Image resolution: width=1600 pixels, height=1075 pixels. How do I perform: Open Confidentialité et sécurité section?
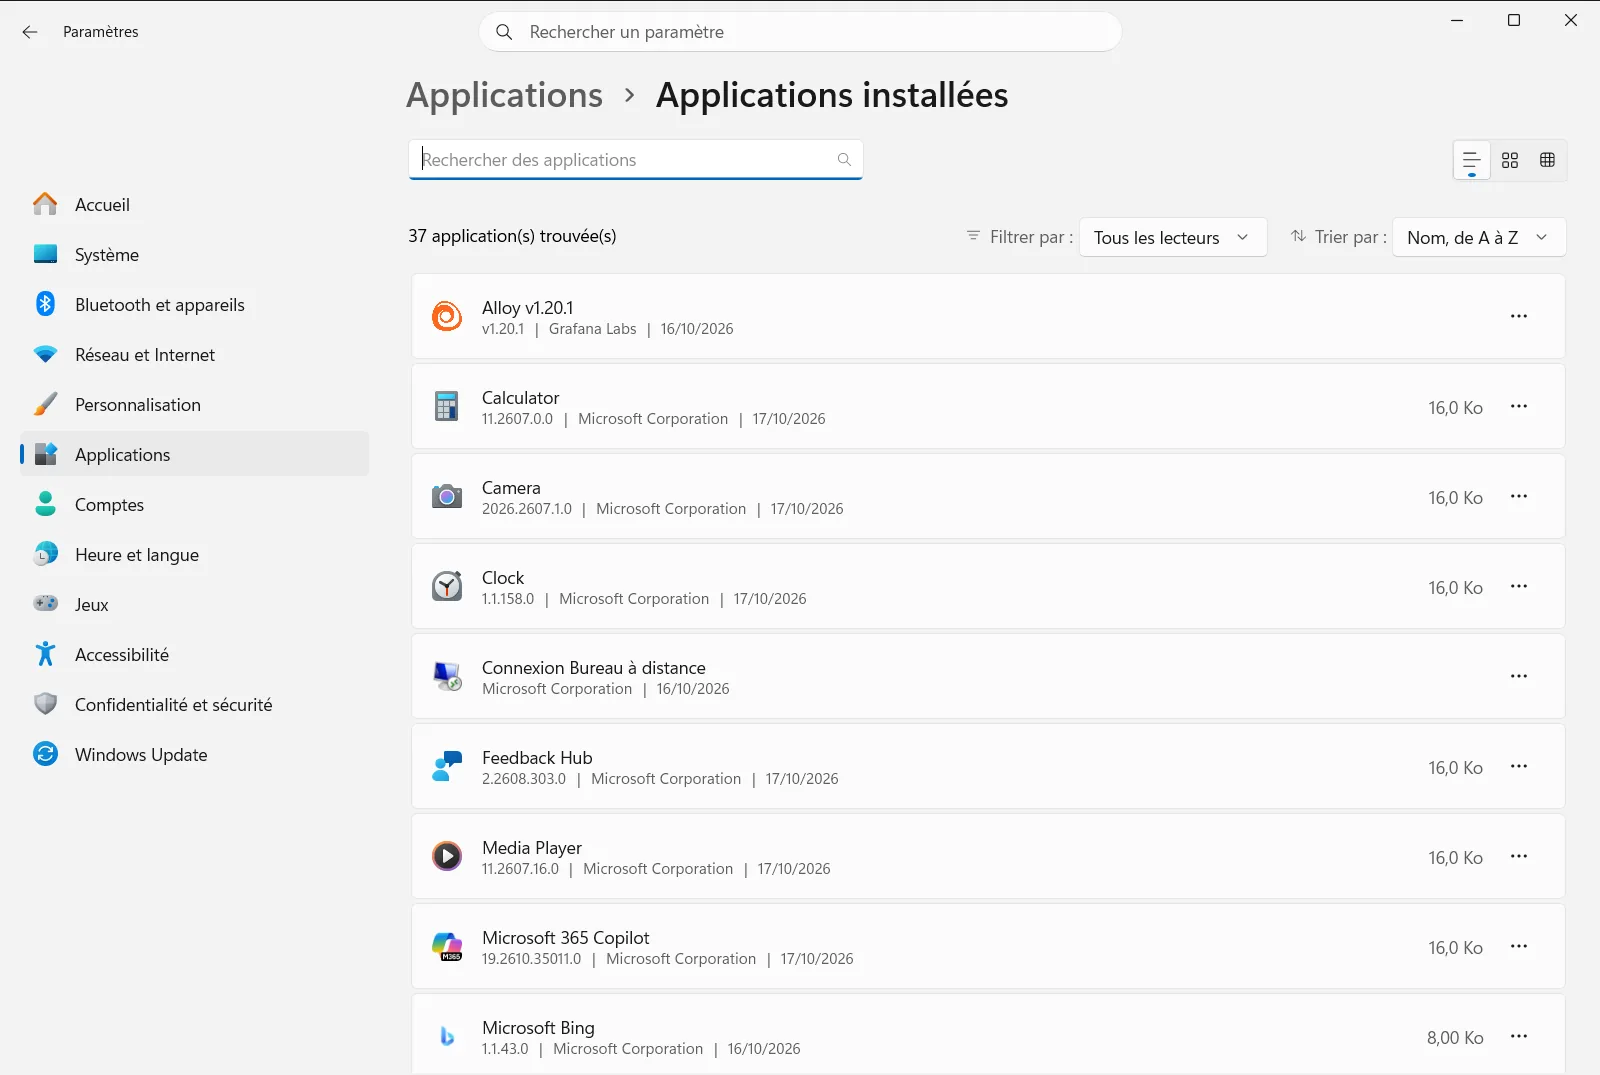pos(195,704)
